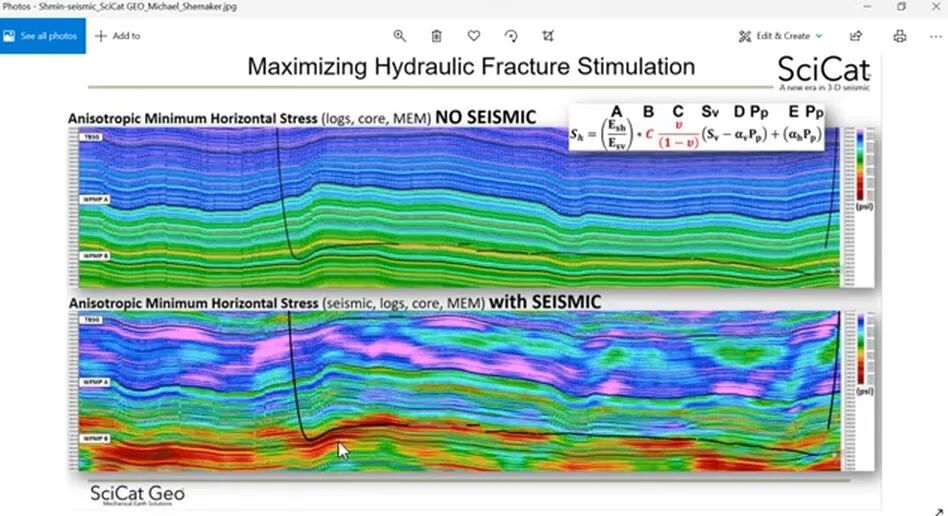Restore down the Photos window
948x516 pixels.
pos(901,6)
